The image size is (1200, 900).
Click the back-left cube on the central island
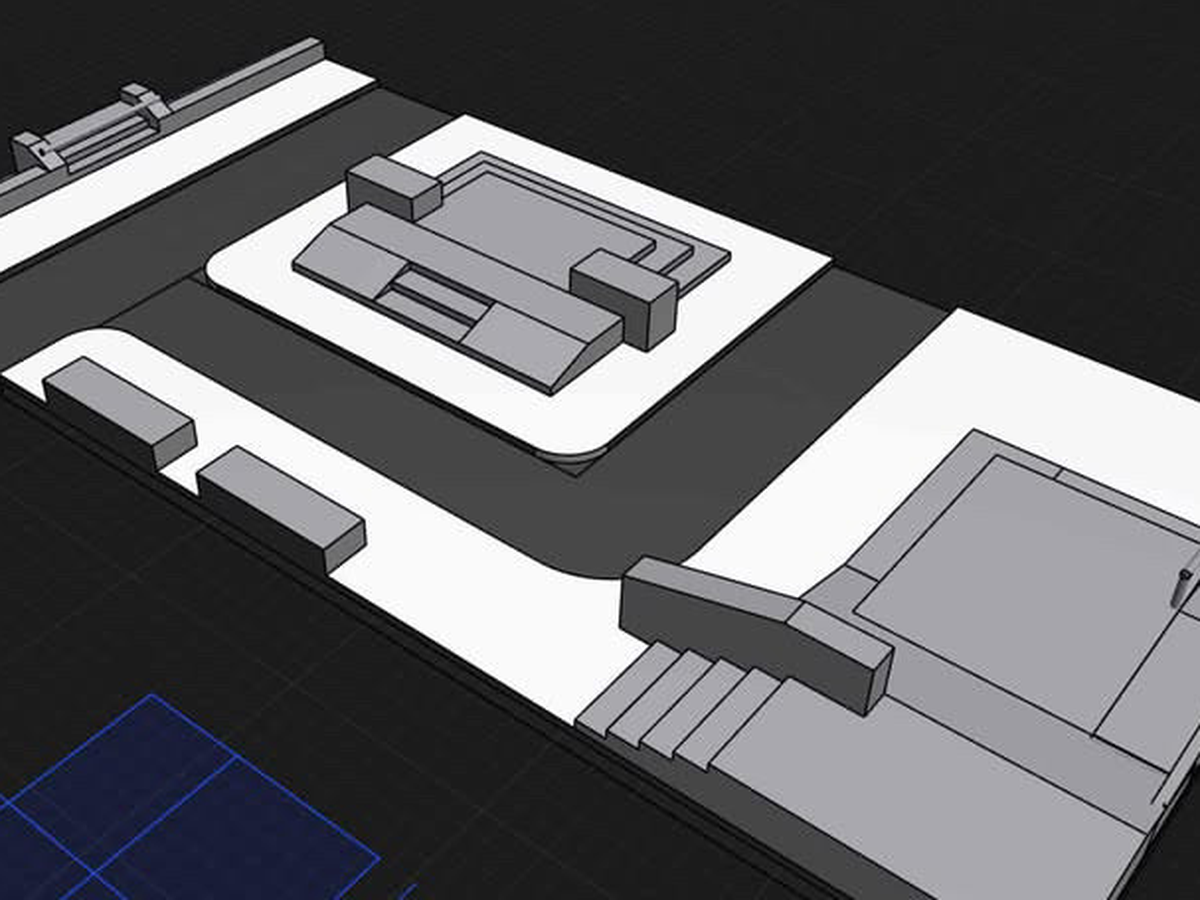tap(392, 186)
